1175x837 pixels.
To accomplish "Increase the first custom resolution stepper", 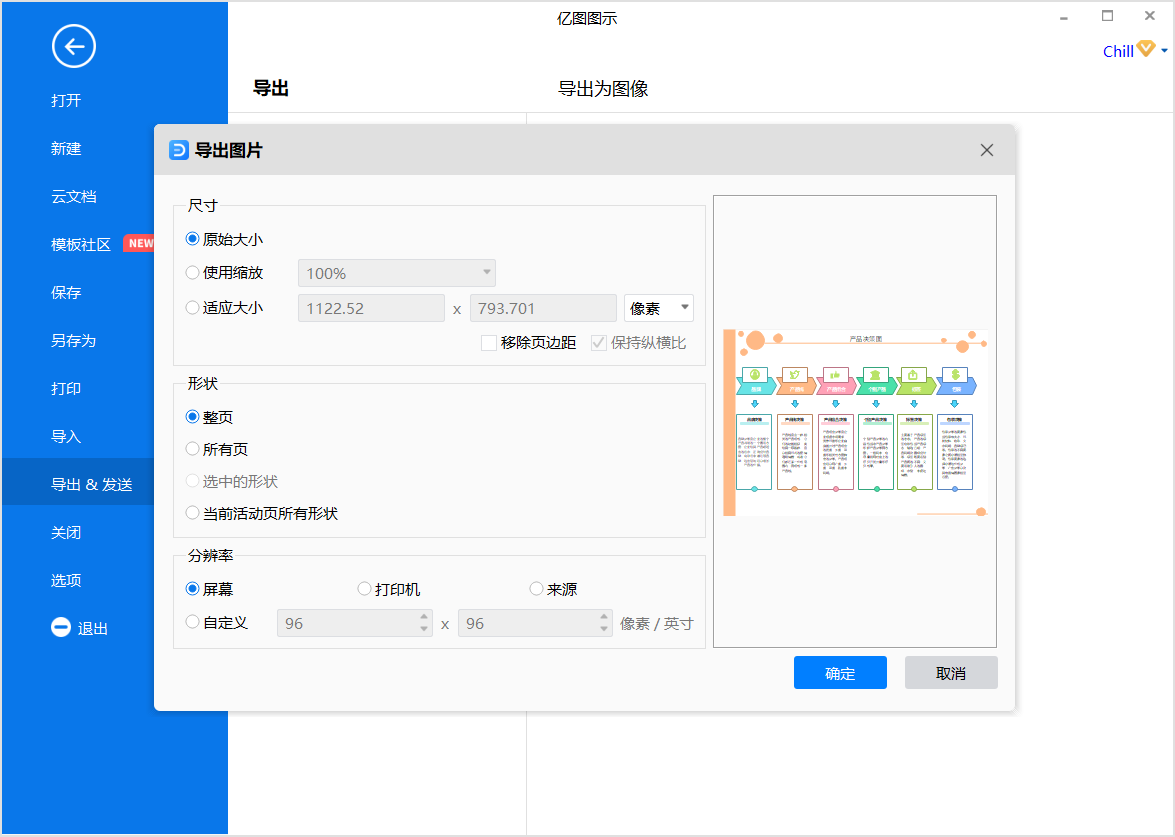I will click(424, 617).
